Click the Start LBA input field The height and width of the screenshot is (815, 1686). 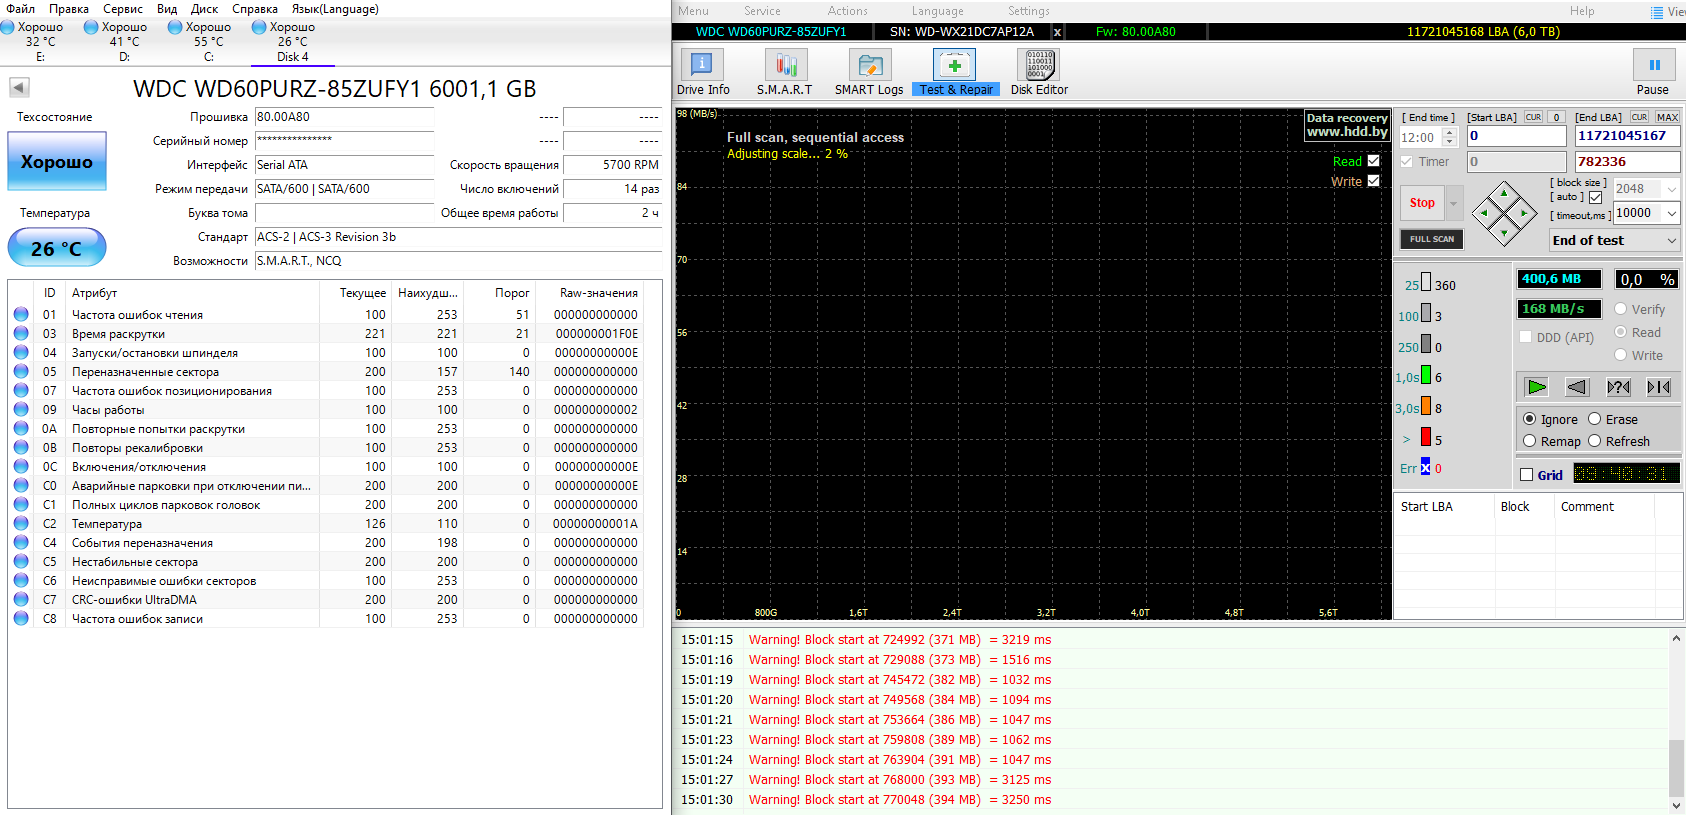pyautogui.click(x=1517, y=136)
